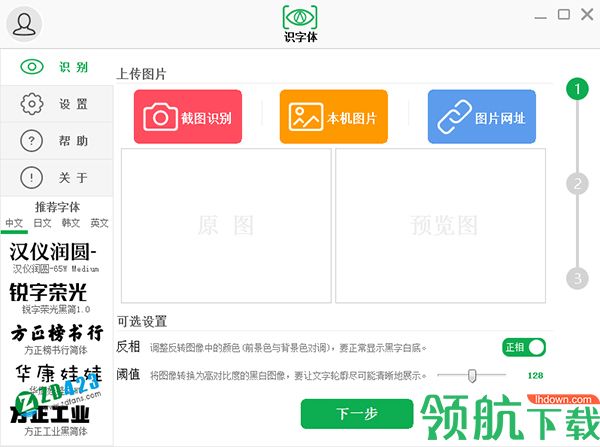Image resolution: width=600 pixels, height=447 pixels.
Task: Choose the 华康娃娃 recommended font
Action: pyautogui.click(x=57, y=379)
